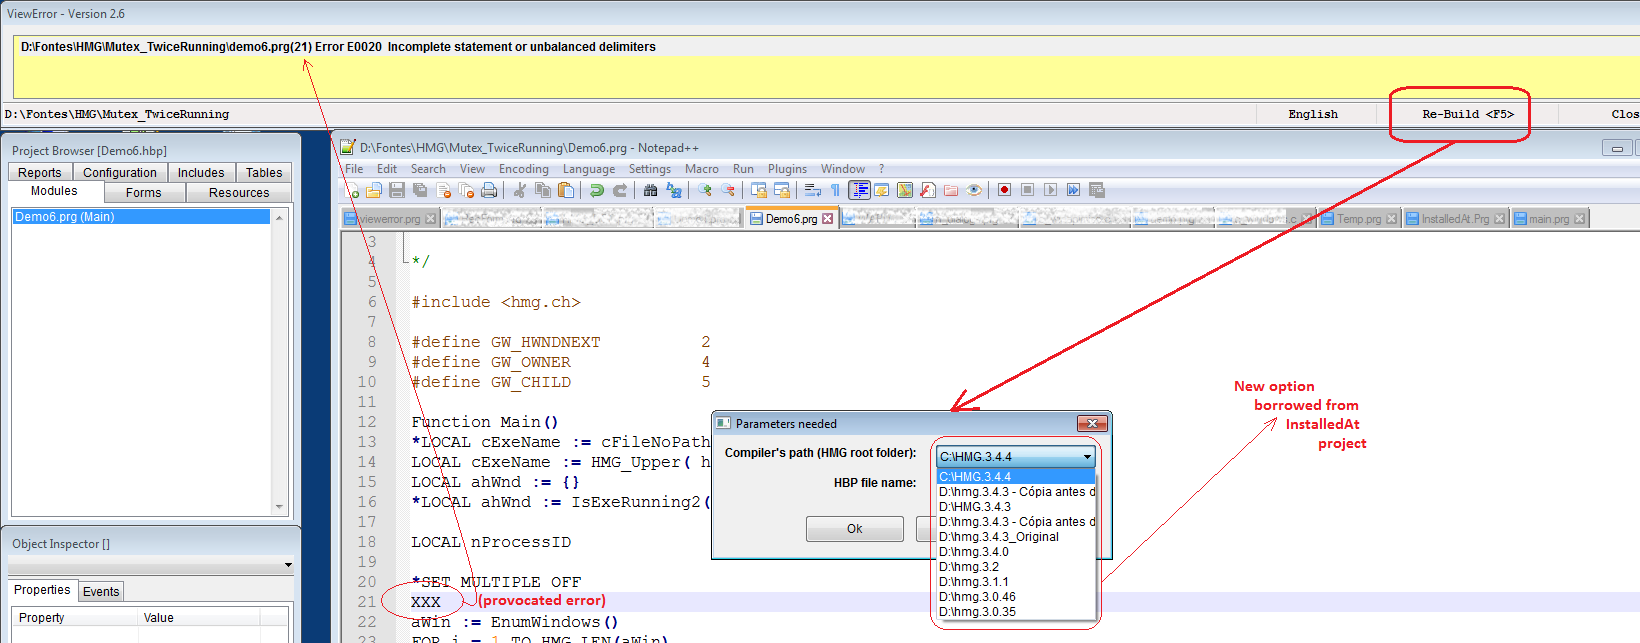This screenshot has width=1640, height=643.
Task: Click the Zoom In magnifier icon
Action: (705, 190)
